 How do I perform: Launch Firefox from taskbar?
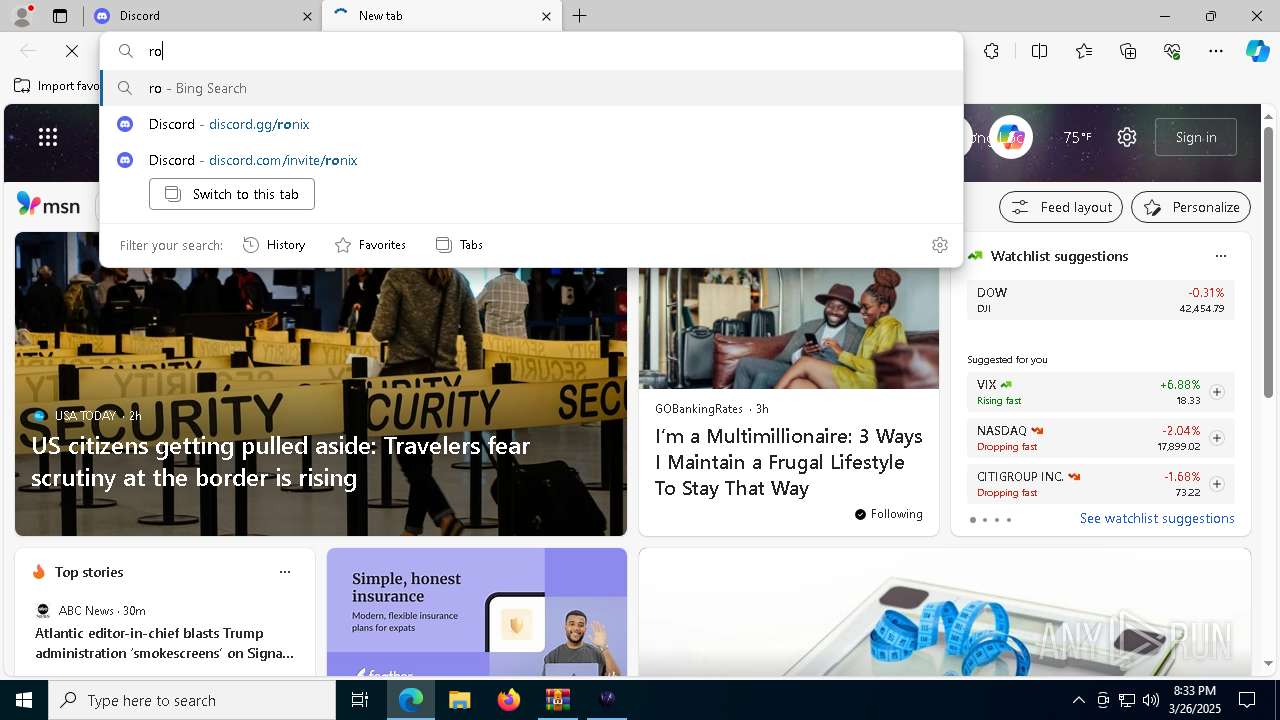(x=508, y=700)
